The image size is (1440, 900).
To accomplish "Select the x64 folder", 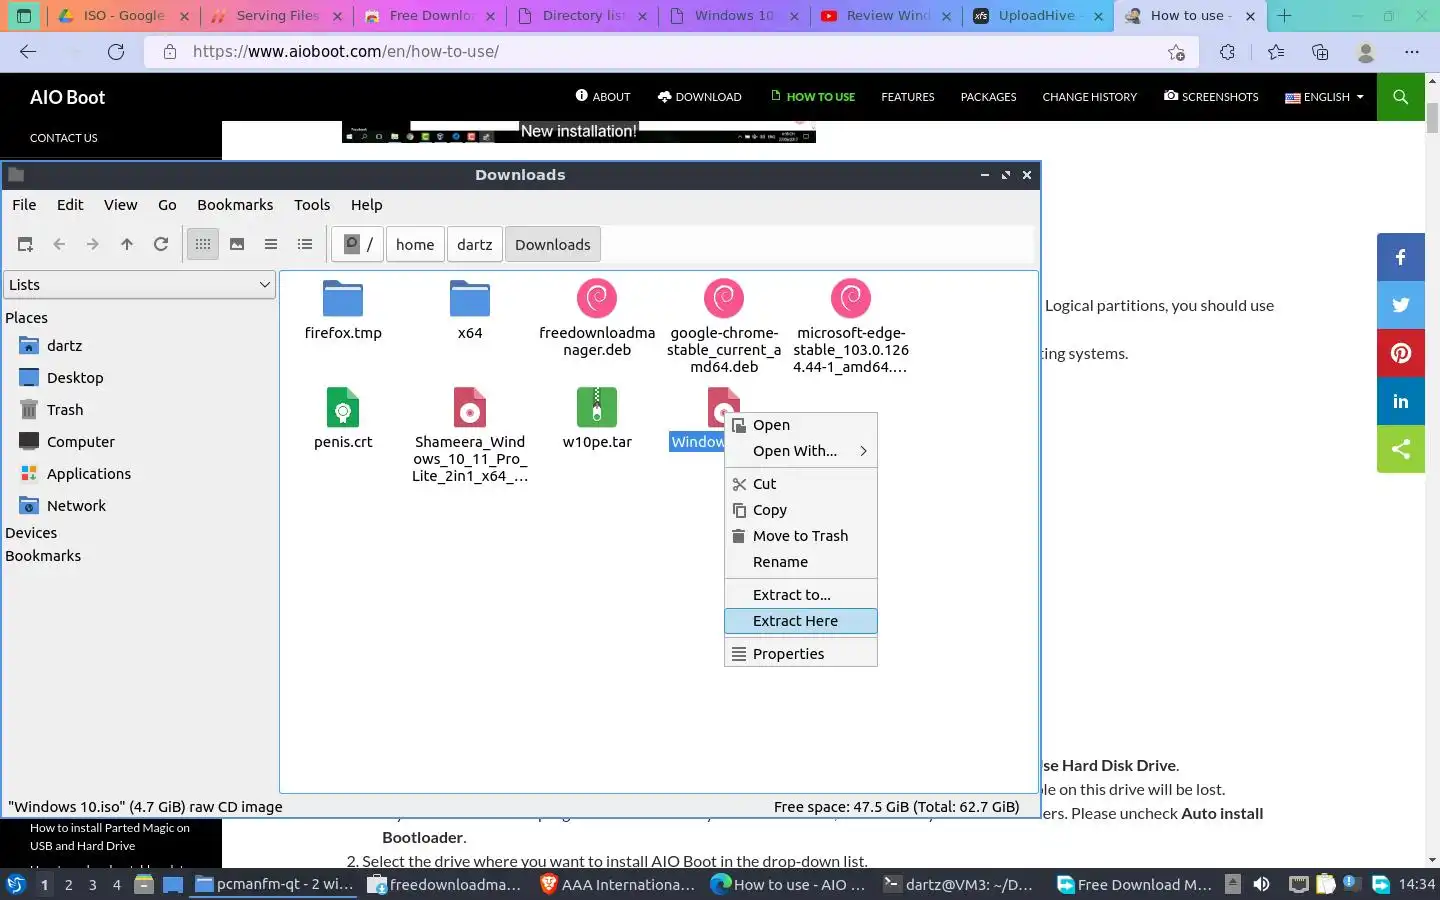I will (470, 311).
